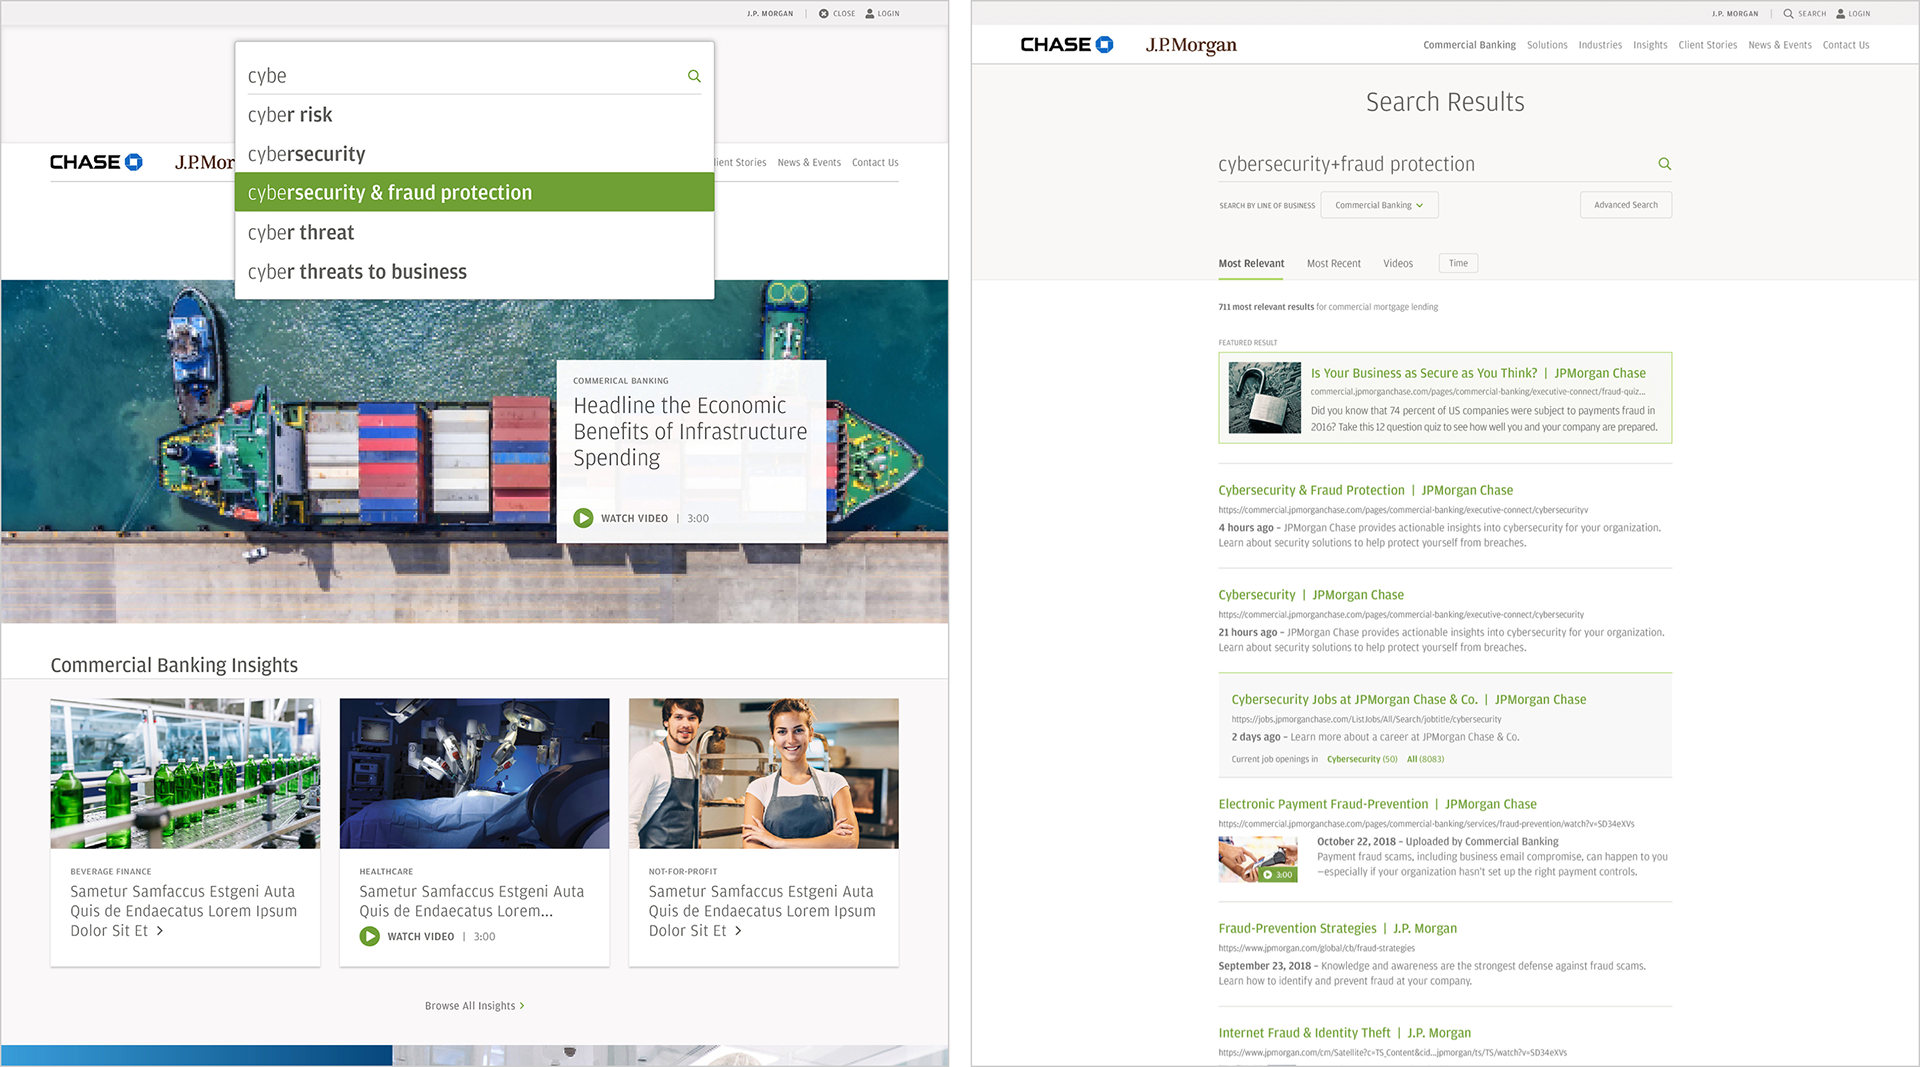Open the Fraud-Prevention Strategies result link

[1337, 929]
